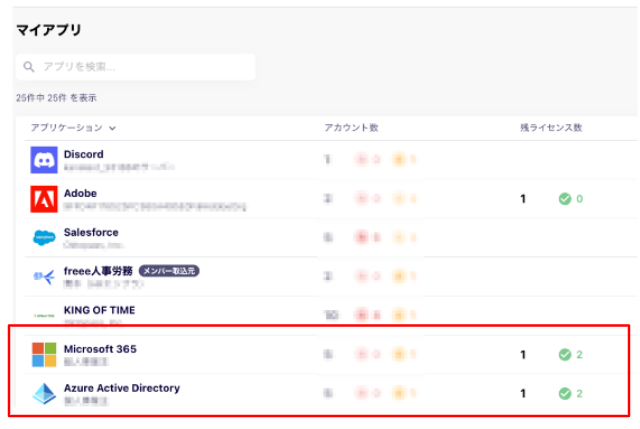Click the マイアプリ page heading
Screen dimensions: 640x429
(49, 30)
